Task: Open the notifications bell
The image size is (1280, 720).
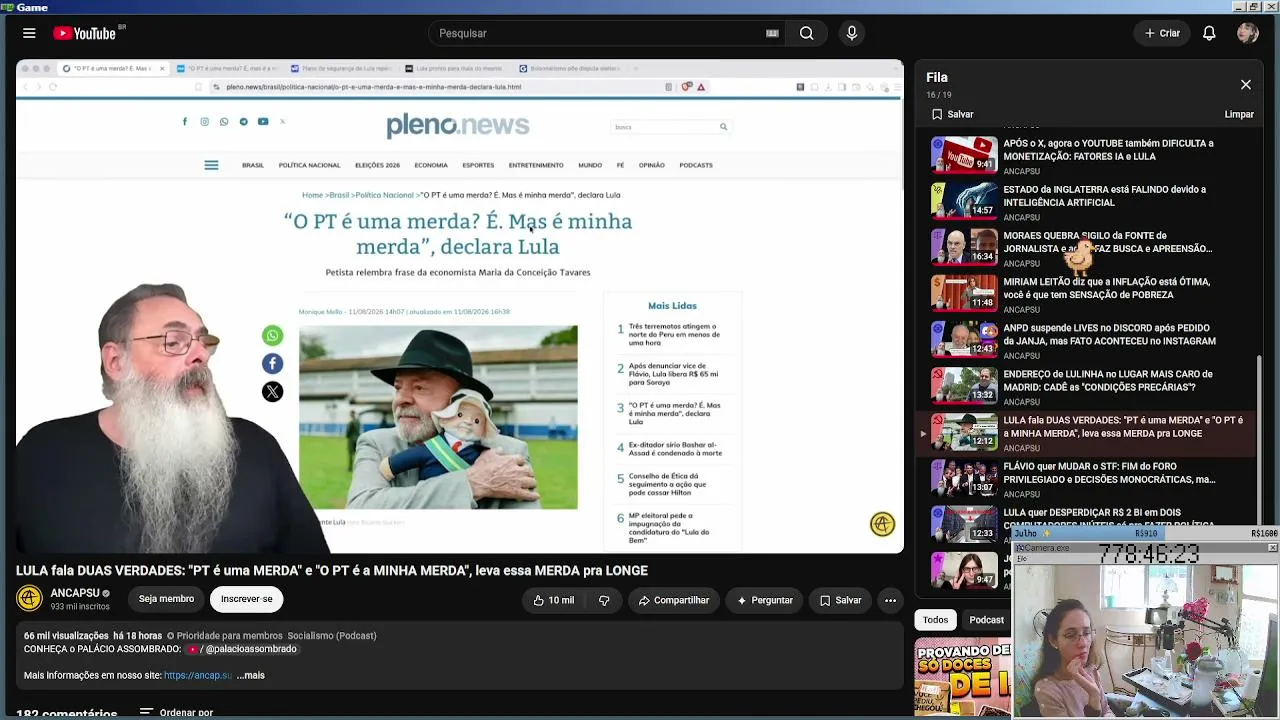Action: pos(1209,33)
